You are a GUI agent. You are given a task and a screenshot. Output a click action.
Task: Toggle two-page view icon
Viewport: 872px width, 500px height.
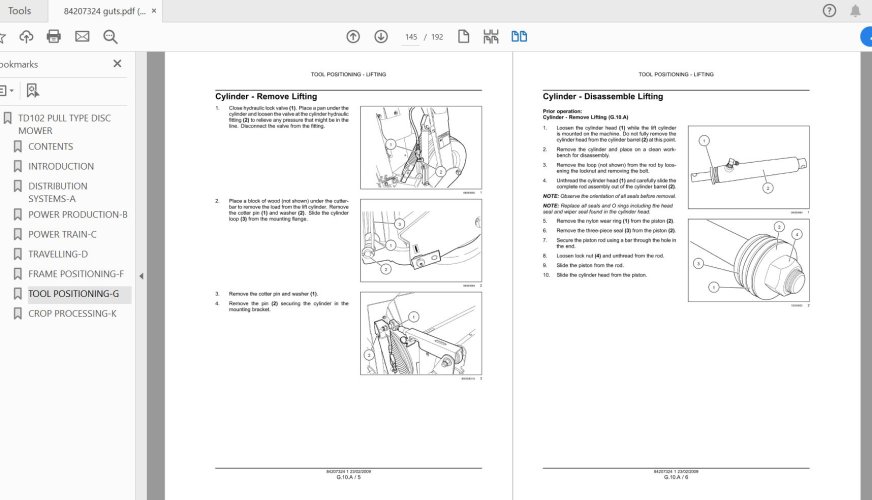tap(519, 37)
